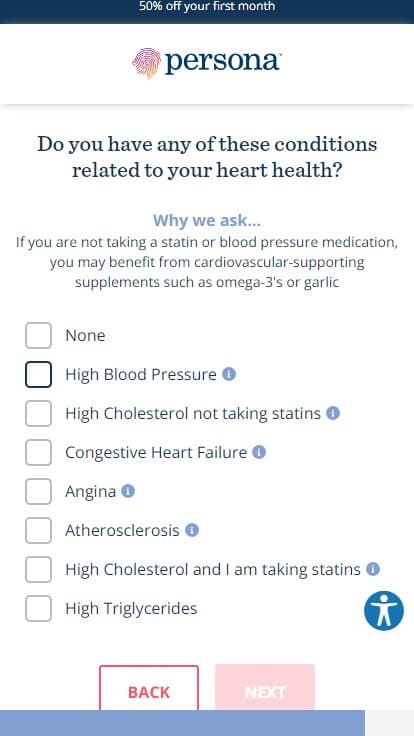Click the NEXT button

pos(265,688)
